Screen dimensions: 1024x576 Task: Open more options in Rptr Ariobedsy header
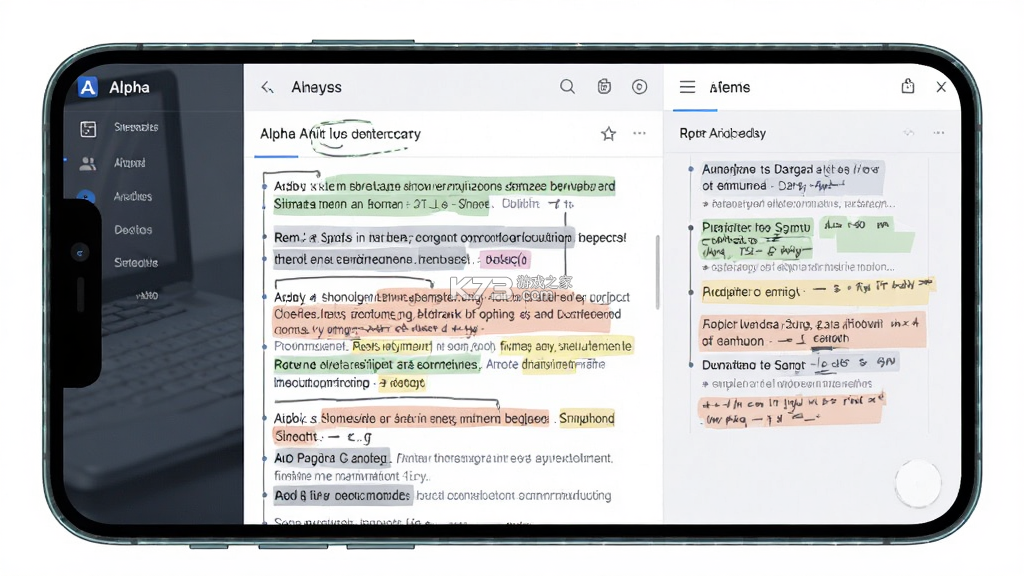938,133
